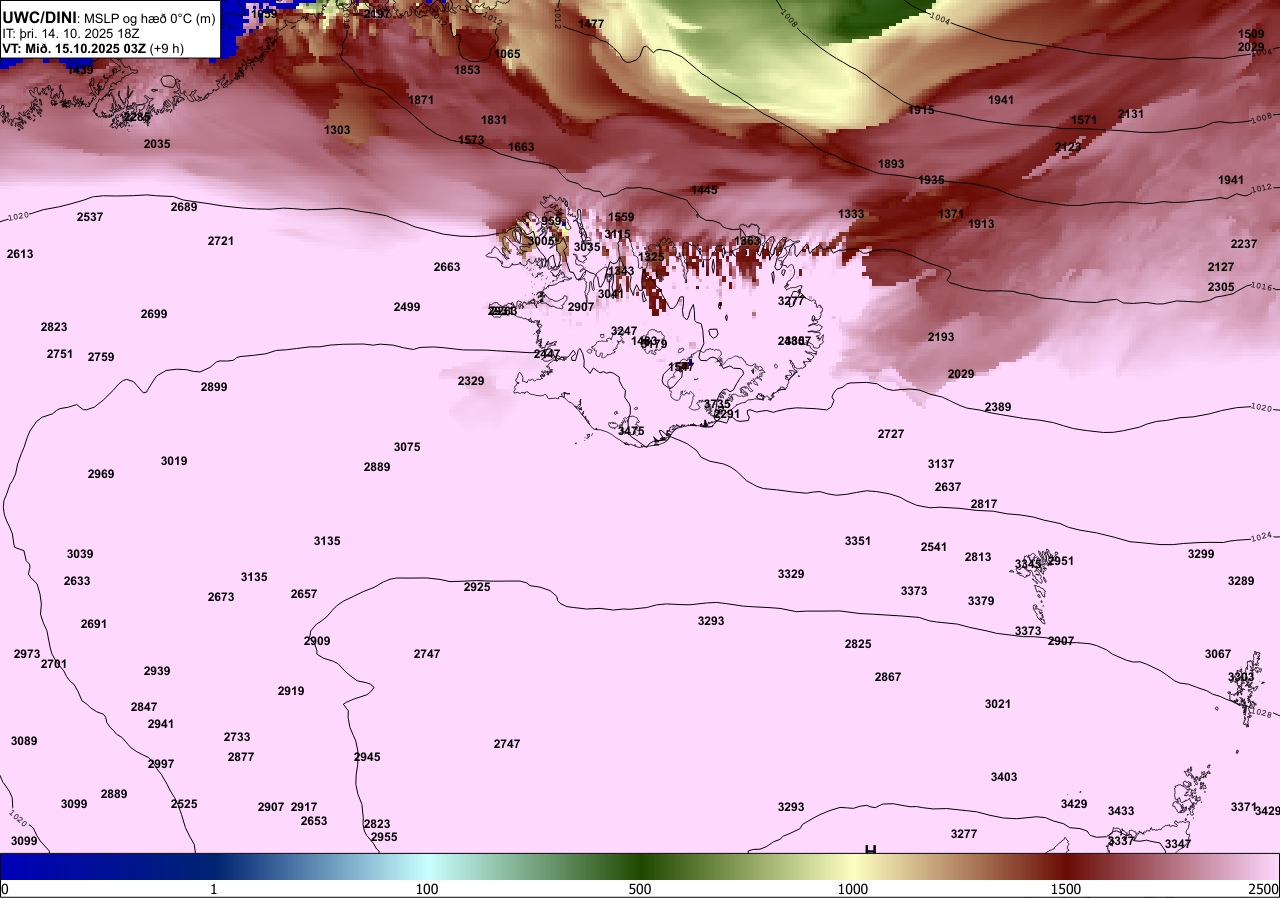The width and height of the screenshot is (1280, 898).
Task: Click the height value 3021
Action: coord(998,704)
